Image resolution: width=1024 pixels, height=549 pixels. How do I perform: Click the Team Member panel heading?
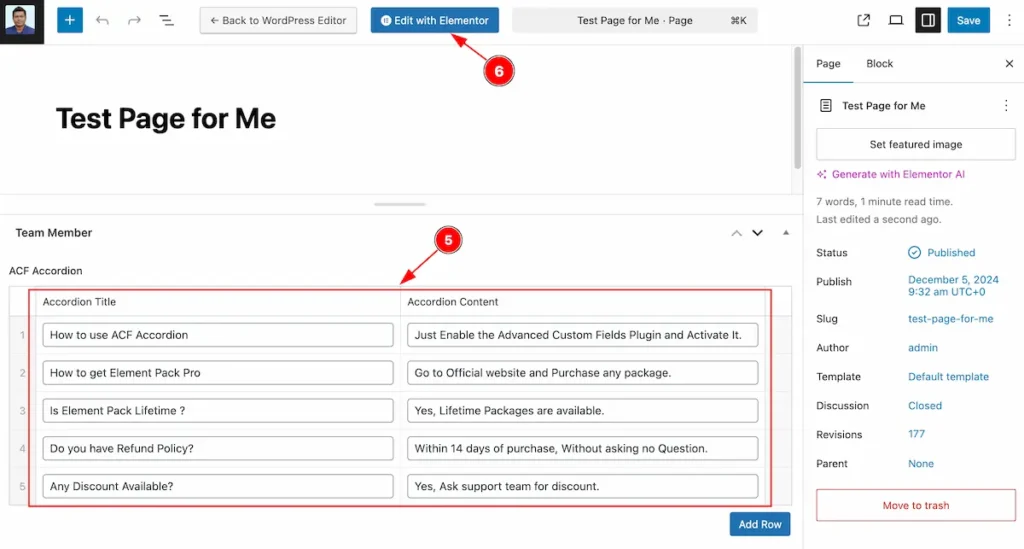(54, 233)
